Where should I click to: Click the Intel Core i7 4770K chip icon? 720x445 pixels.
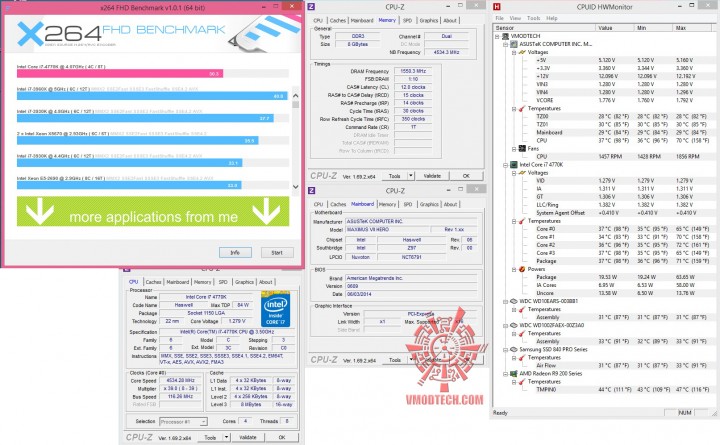click(x=514, y=164)
